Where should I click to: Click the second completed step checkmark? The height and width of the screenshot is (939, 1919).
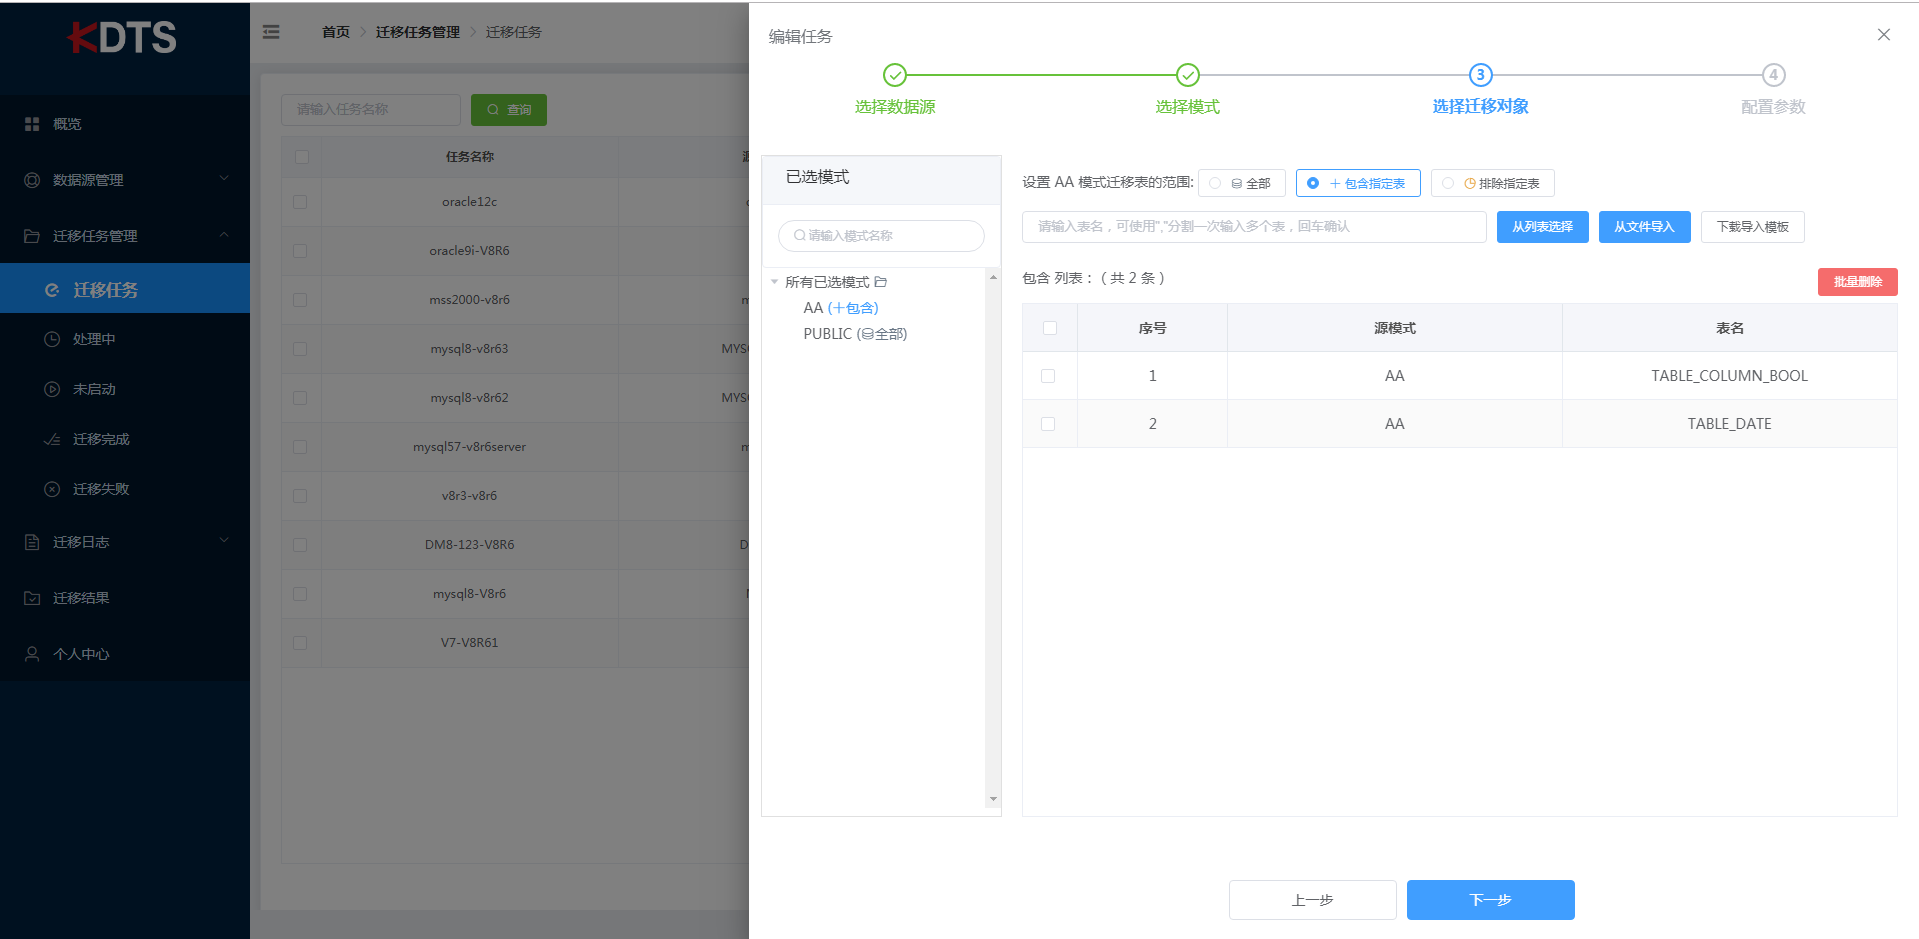[x=1188, y=75]
